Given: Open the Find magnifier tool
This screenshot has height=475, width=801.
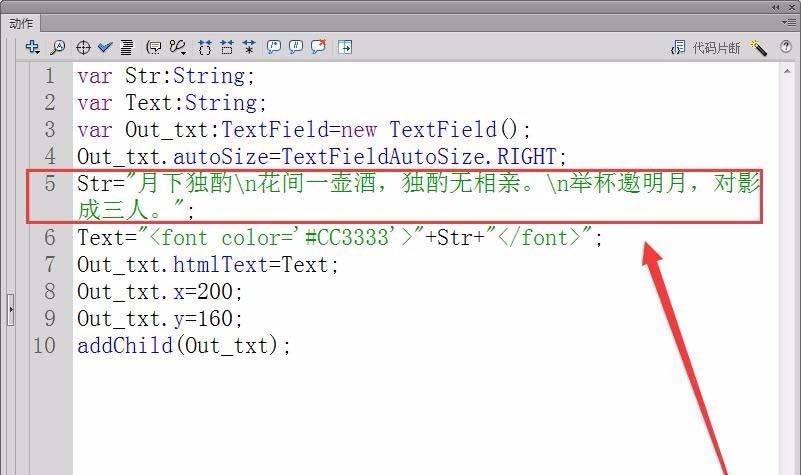Looking at the screenshot, I should [x=58, y=48].
